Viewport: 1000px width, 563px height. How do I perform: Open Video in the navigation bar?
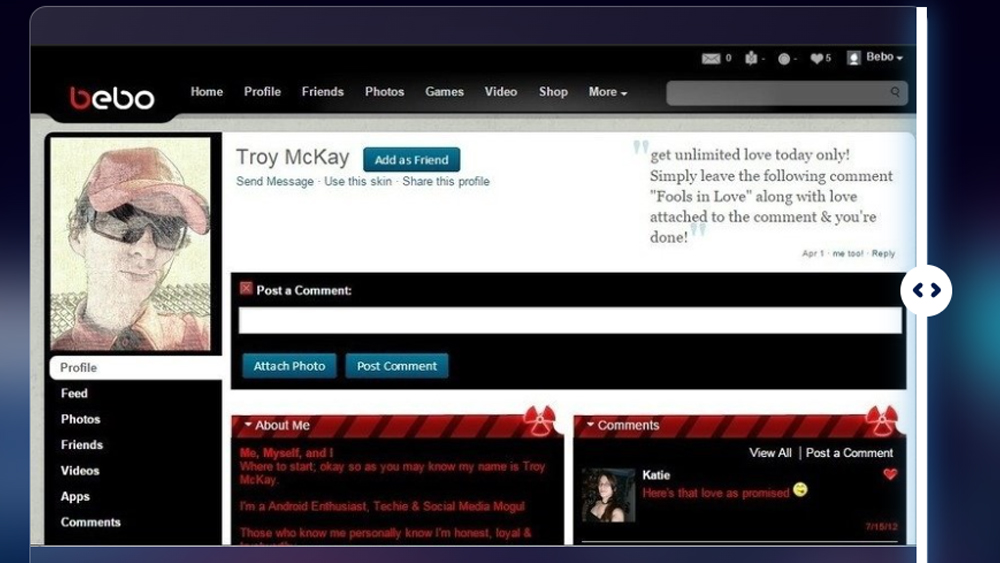click(x=501, y=92)
